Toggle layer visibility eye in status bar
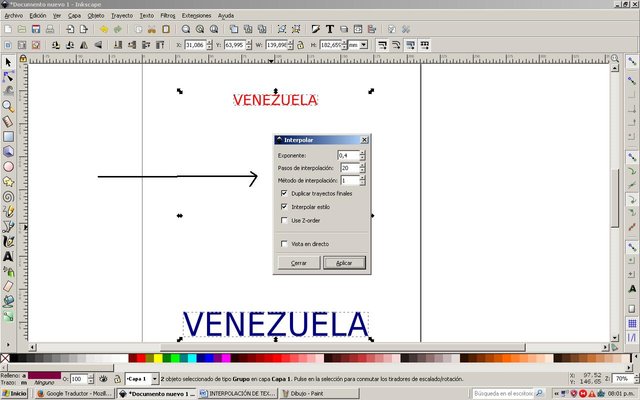This screenshot has width=640, height=400. (103, 379)
